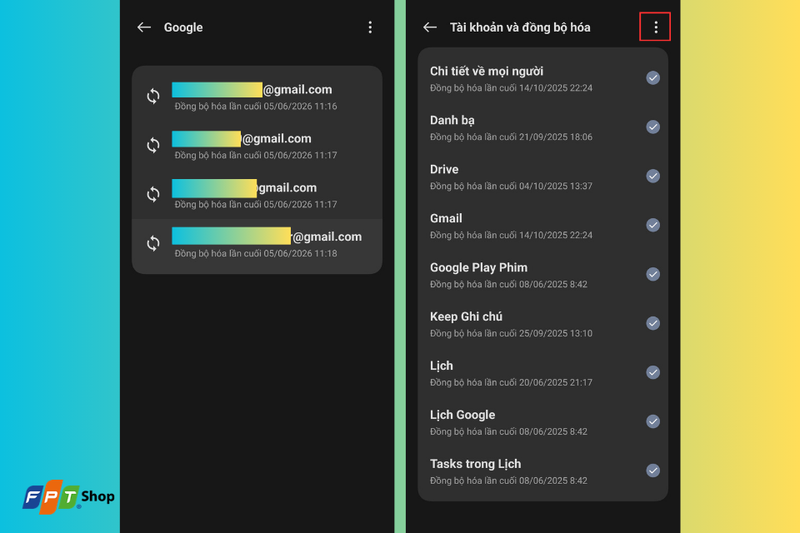Image resolution: width=800 pixels, height=533 pixels.
Task: Uncheck Gmail sync checkbox
Action: 653,225
